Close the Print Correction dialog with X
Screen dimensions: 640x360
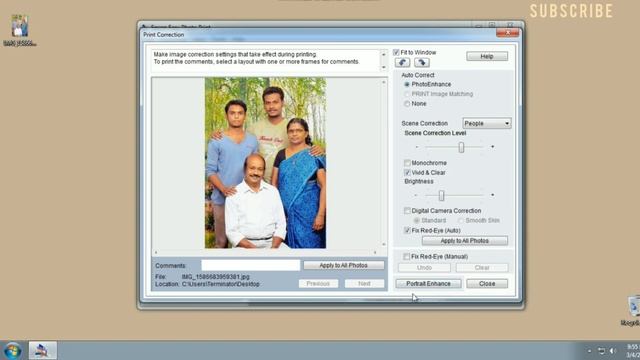[508, 33]
